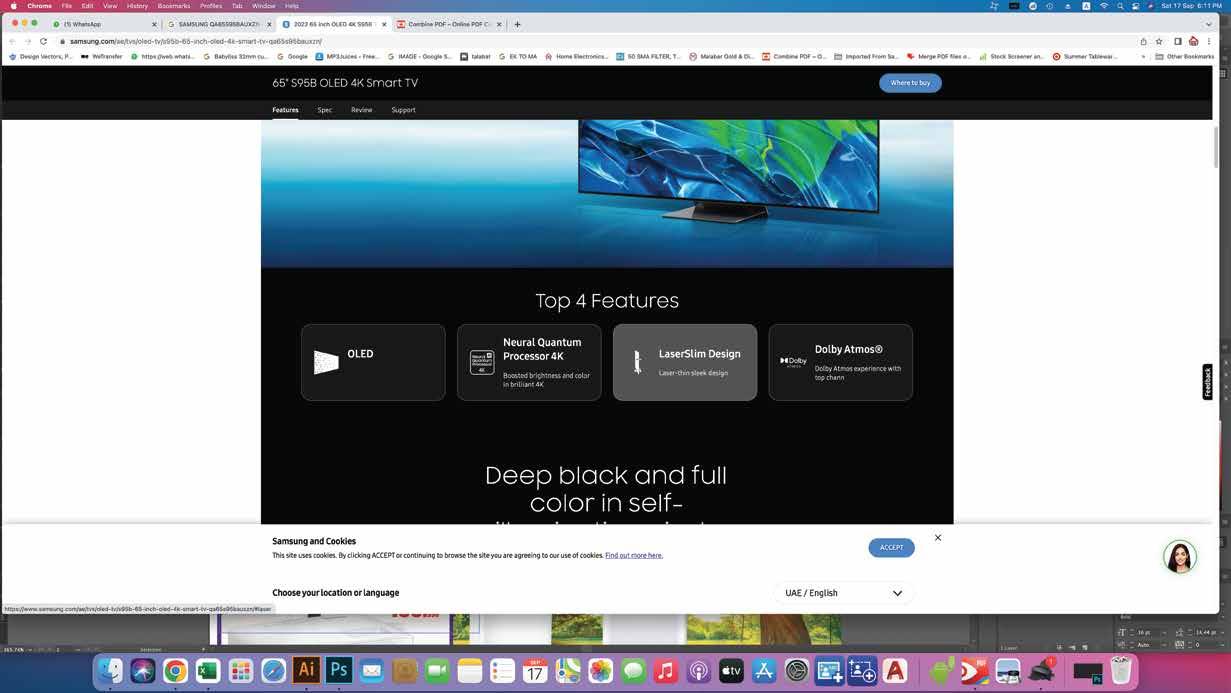Launch Siri from the Dock
Screen dimensions: 1231x693
143,671
